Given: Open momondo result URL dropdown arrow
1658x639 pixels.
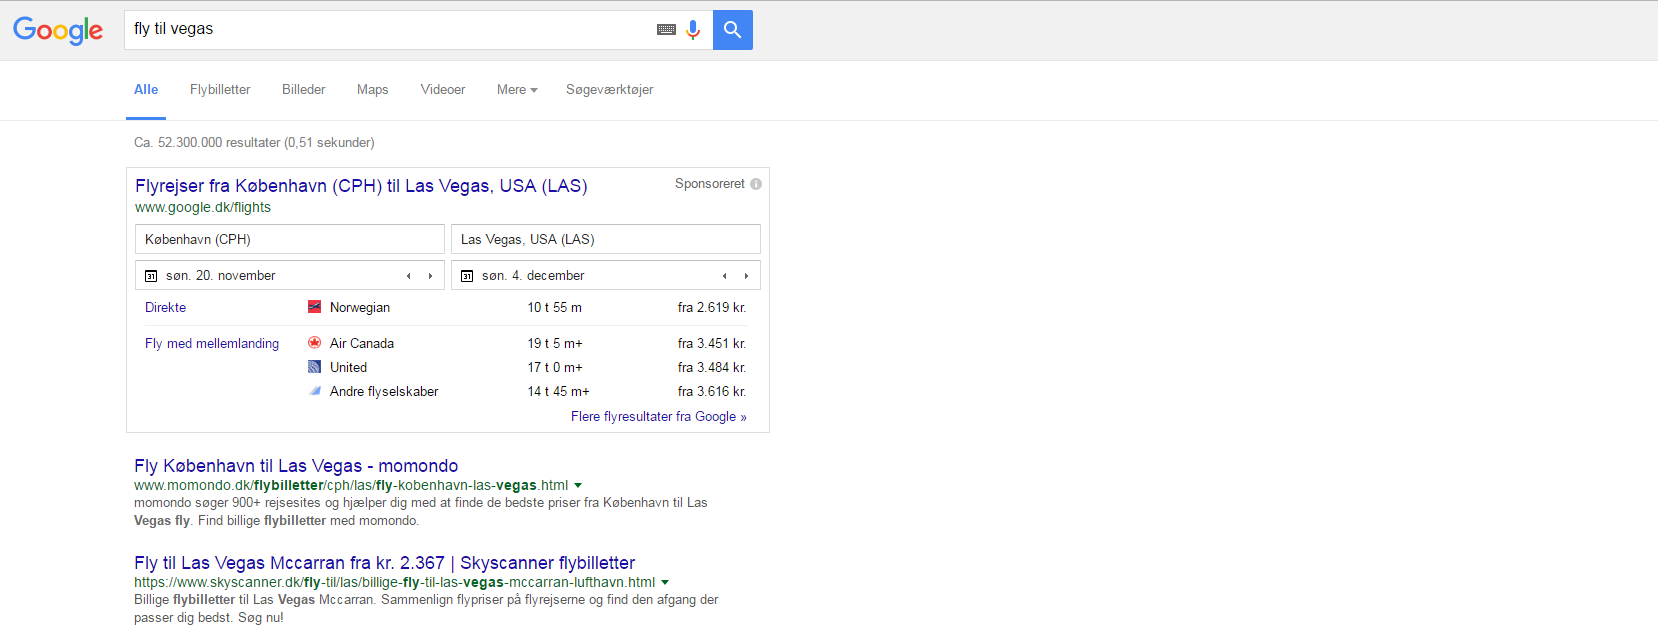Looking at the screenshot, I should (x=578, y=486).
